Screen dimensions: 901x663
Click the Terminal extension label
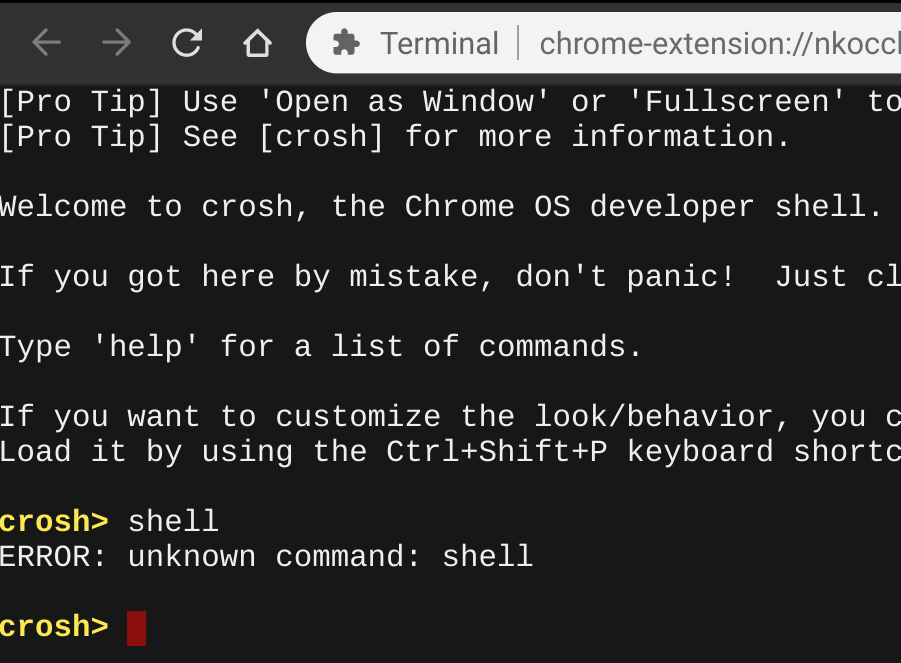click(x=439, y=44)
